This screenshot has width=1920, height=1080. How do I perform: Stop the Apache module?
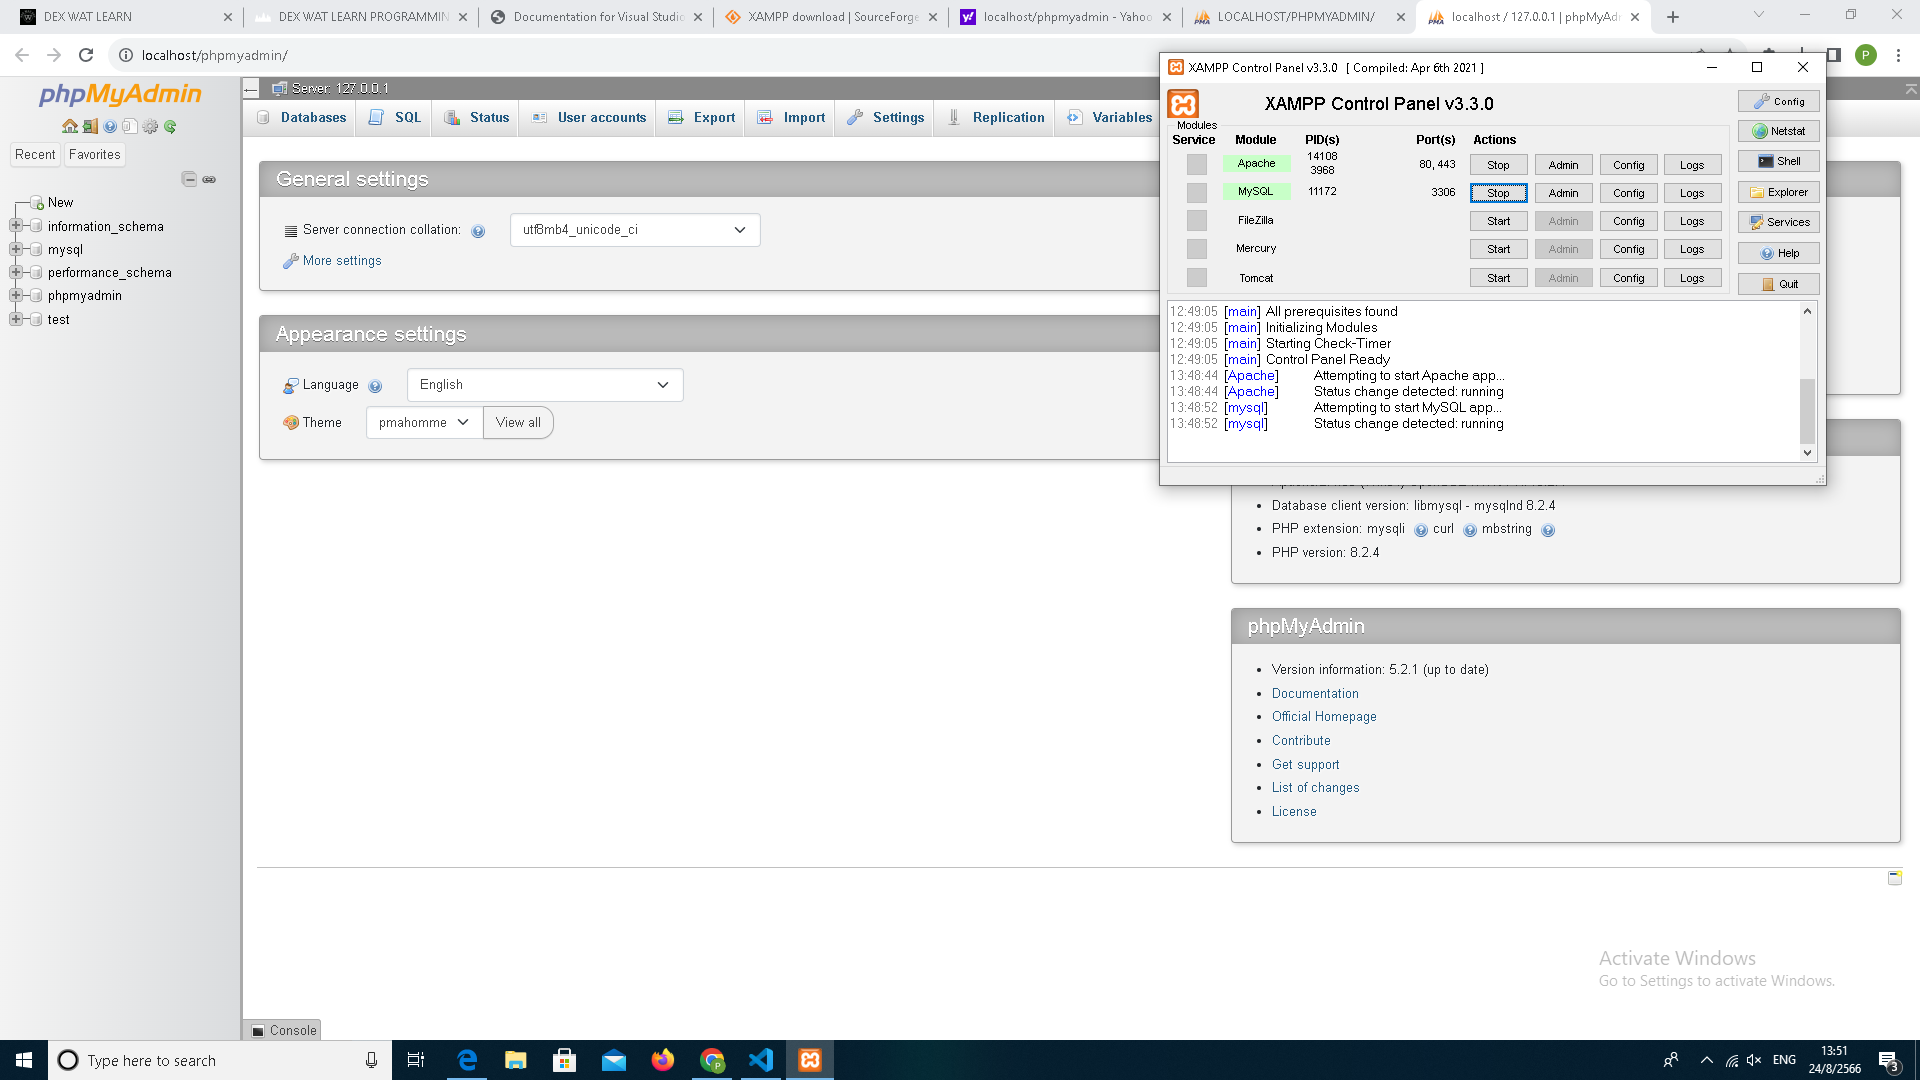point(1498,165)
